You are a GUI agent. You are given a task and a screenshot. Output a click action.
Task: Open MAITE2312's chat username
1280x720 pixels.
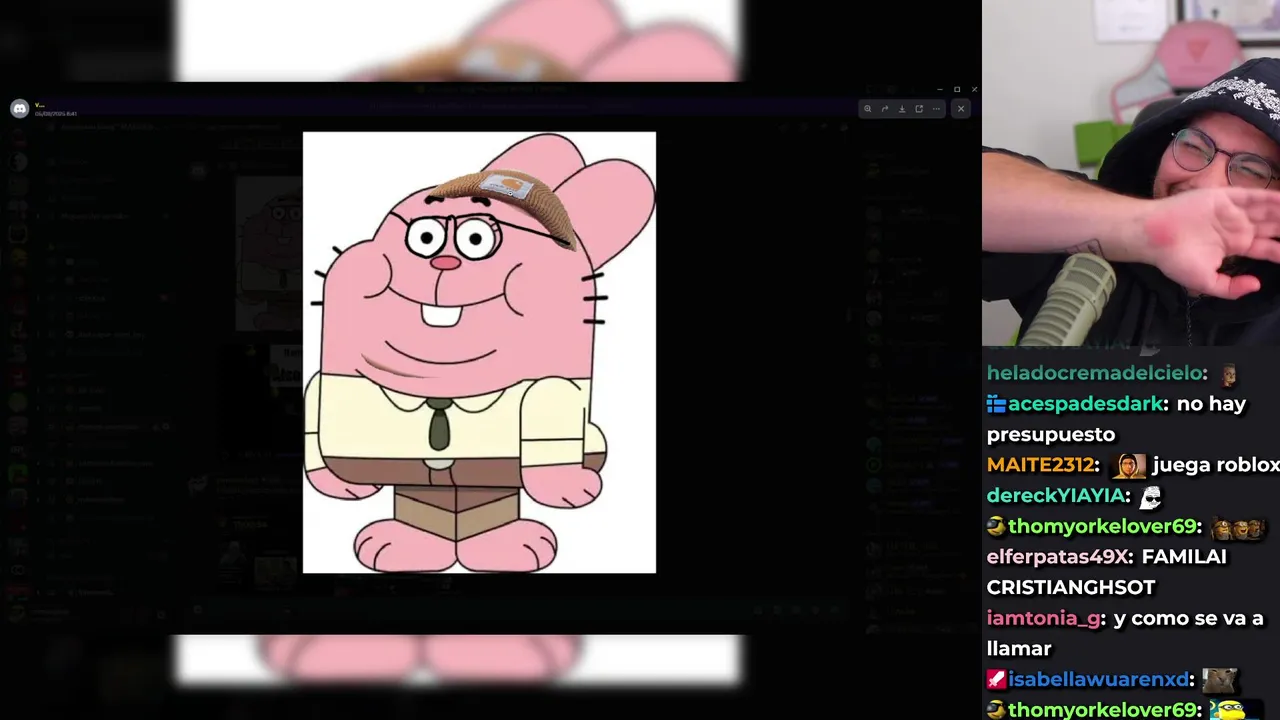pos(1041,465)
